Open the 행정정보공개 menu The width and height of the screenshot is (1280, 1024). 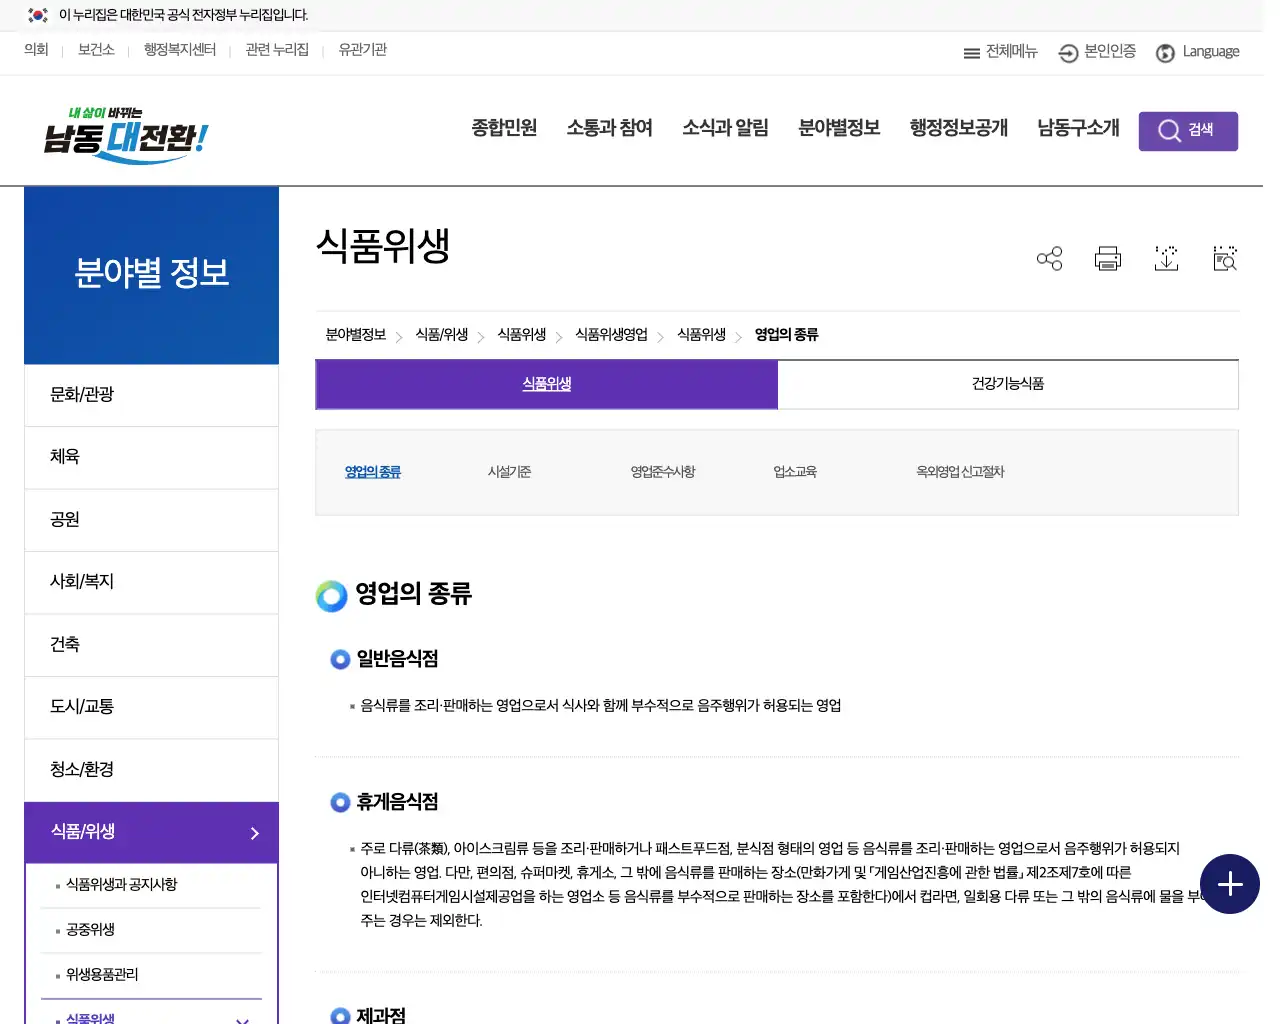click(958, 128)
